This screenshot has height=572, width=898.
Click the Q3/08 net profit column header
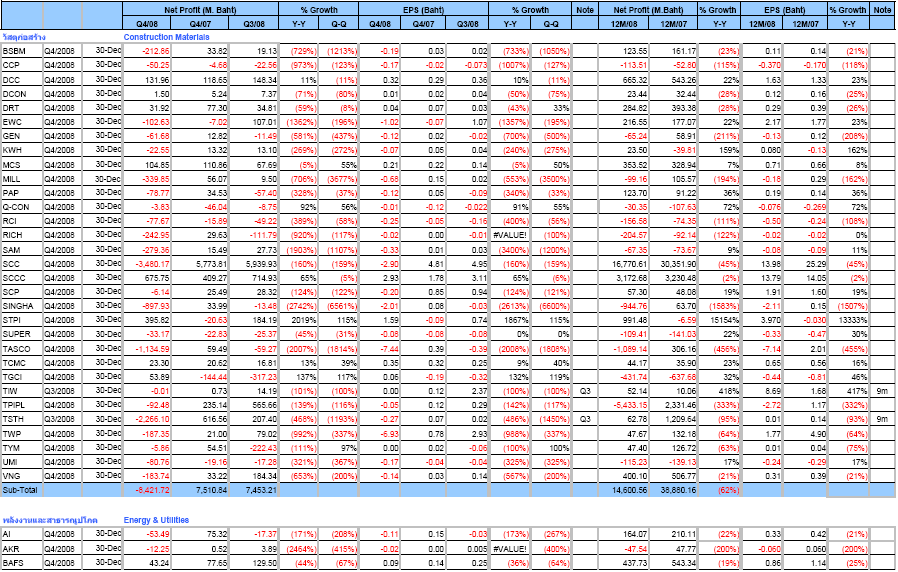pyautogui.click(x=253, y=23)
